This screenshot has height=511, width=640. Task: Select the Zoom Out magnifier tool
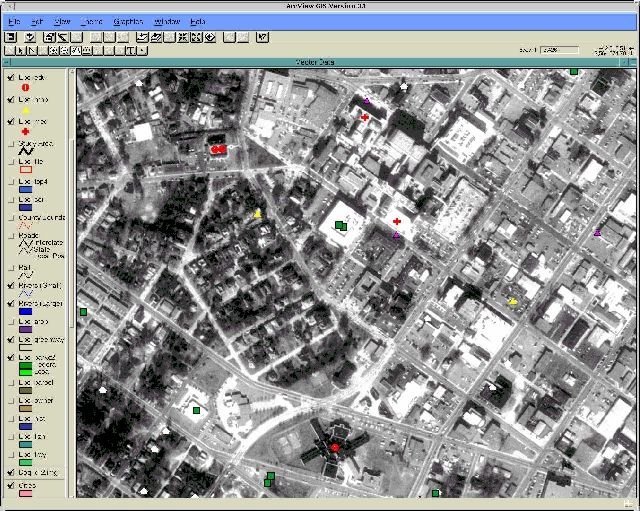coord(64,51)
